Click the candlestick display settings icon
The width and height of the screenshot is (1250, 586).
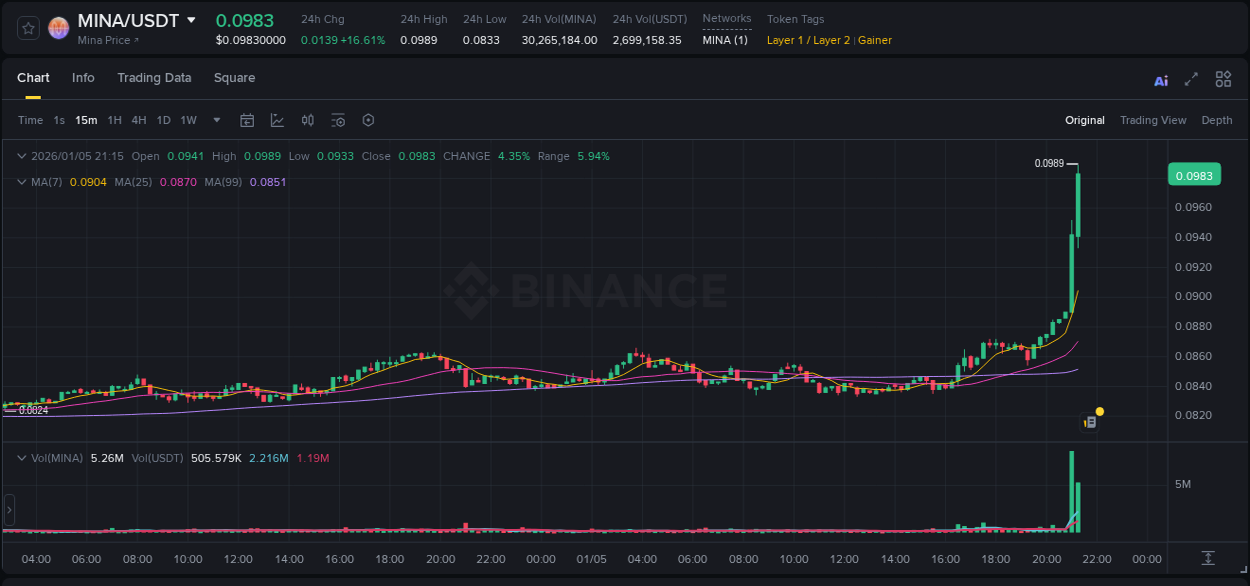tap(307, 120)
